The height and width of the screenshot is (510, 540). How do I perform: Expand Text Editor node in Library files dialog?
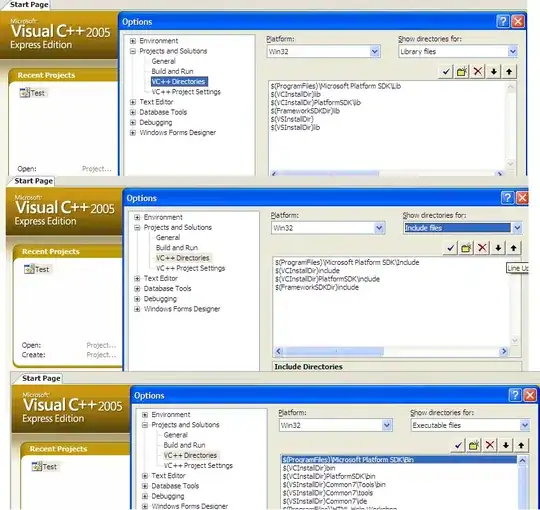(133, 102)
